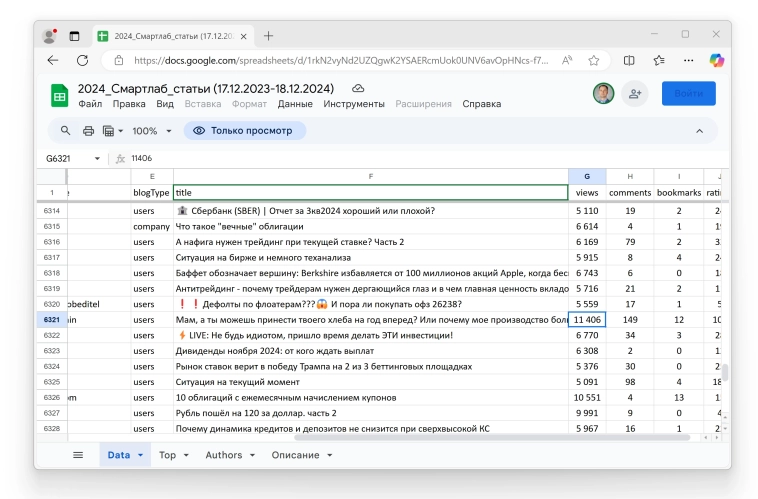Screen dimensions: 758x499
Task: Open the Инструменты menu
Action: (x=354, y=104)
